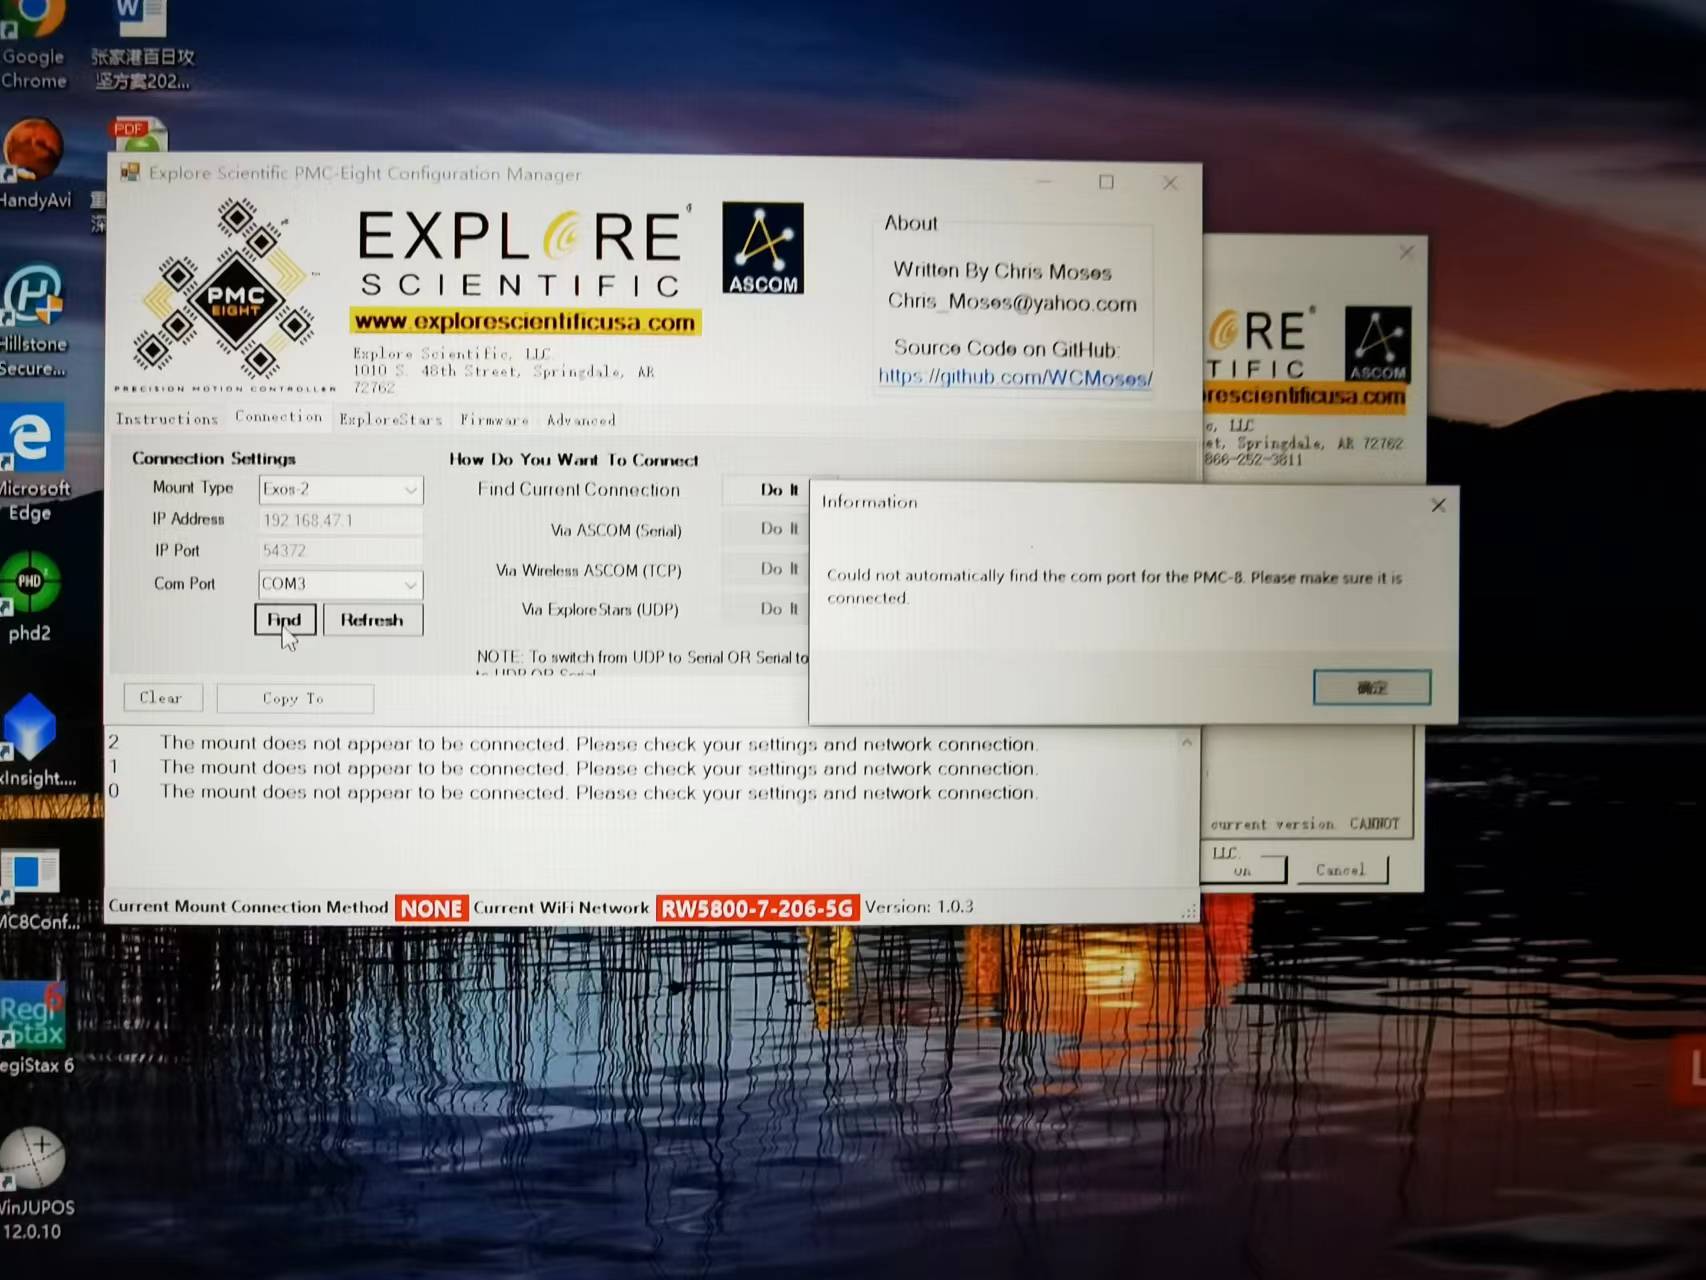Click the IP Port input field
The image size is (1706, 1280).
tap(340, 551)
